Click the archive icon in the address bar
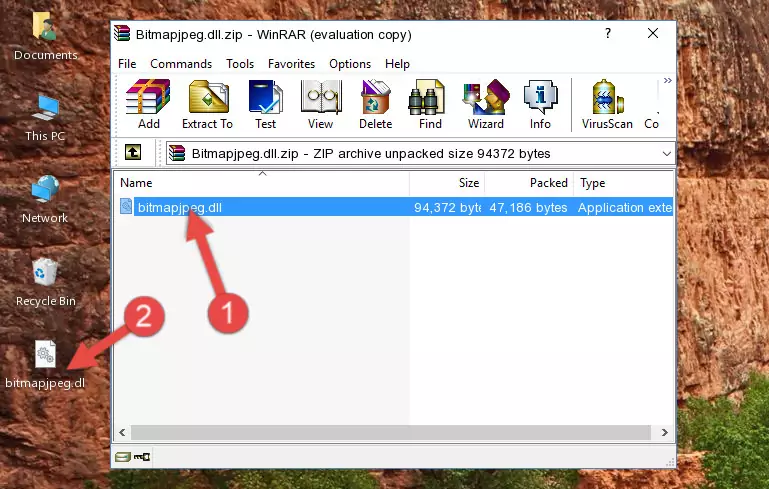This screenshot has height=489, width=769. coord(177,154)
